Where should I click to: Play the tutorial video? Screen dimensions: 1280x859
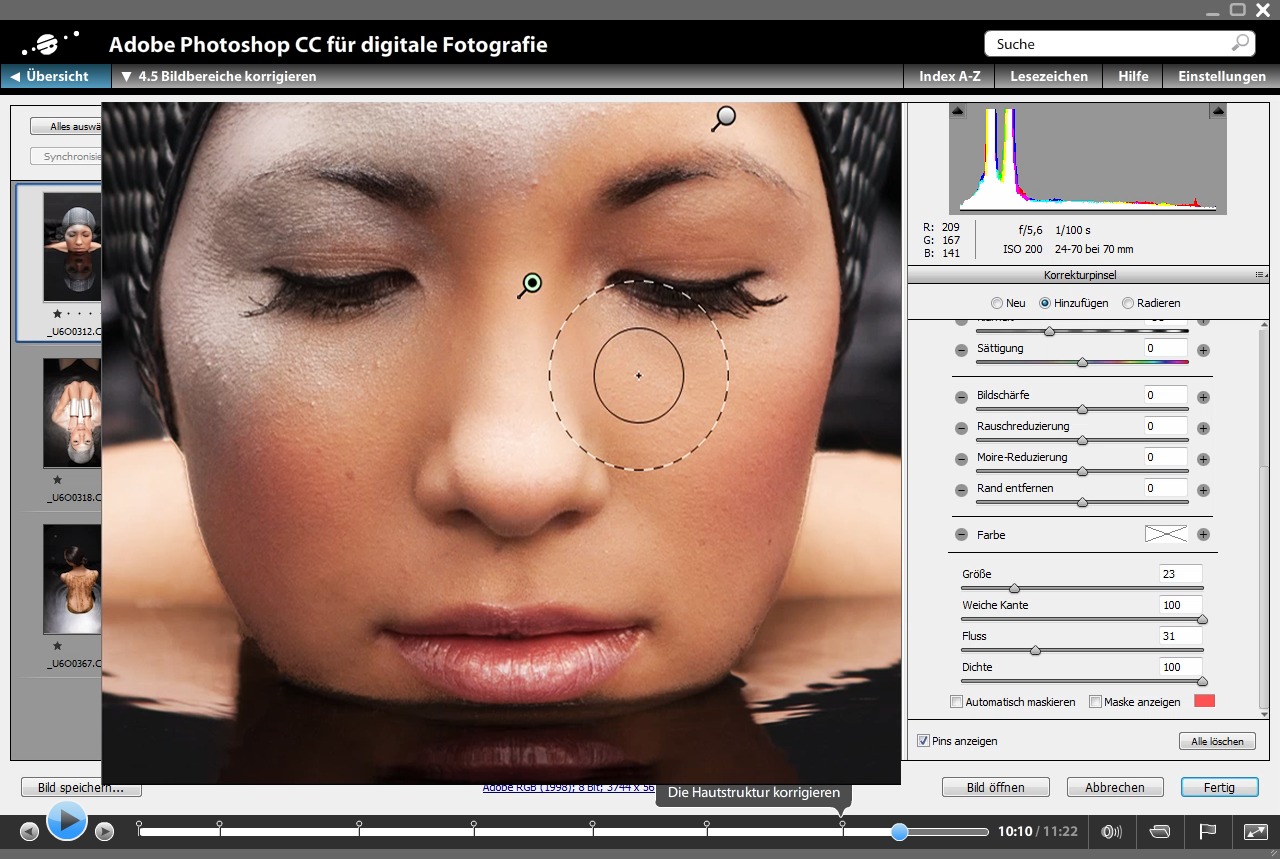click(66, 821)
